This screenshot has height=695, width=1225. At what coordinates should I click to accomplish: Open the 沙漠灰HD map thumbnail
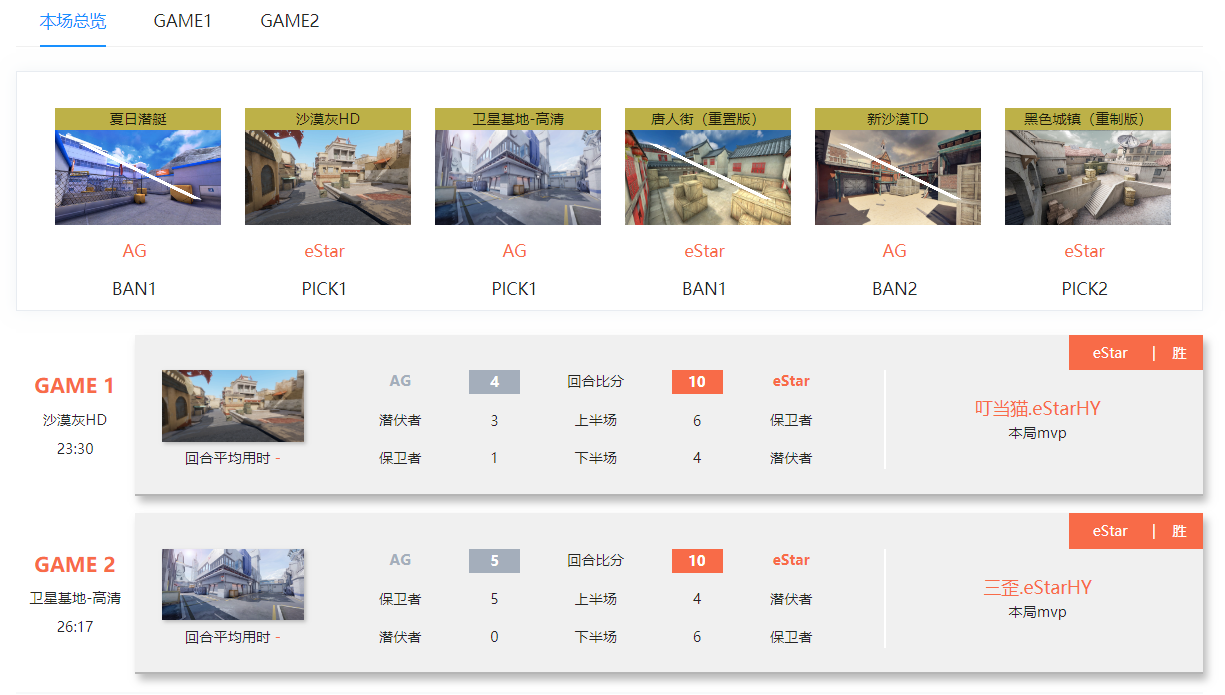[x=327, y=166]
